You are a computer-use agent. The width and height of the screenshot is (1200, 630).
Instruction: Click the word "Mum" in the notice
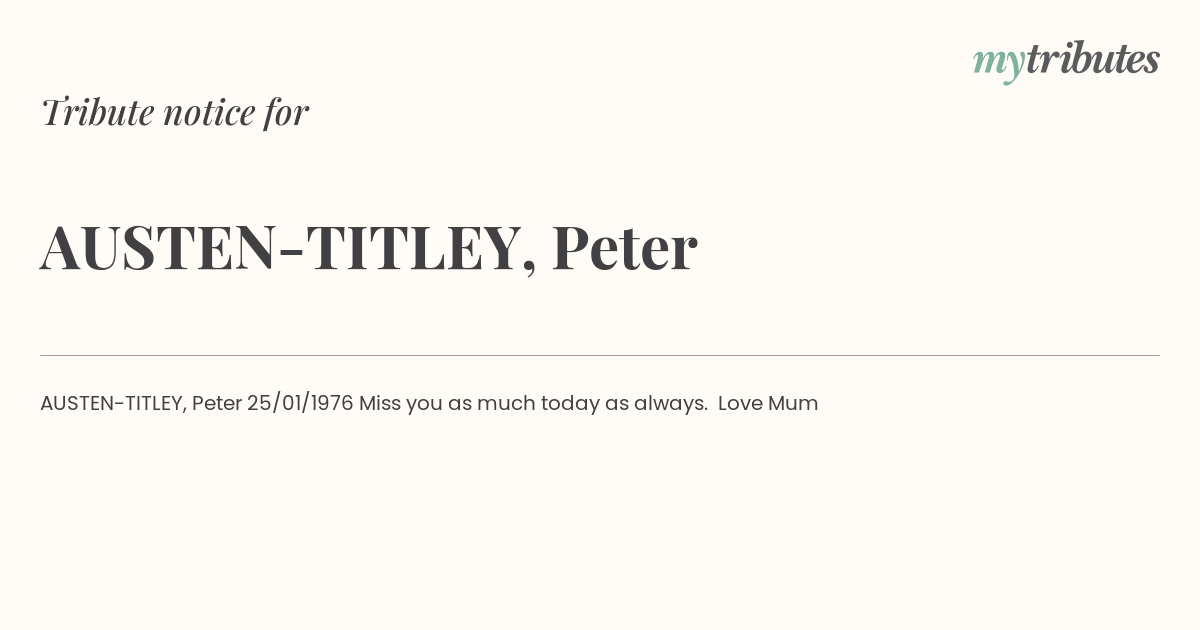793,403
